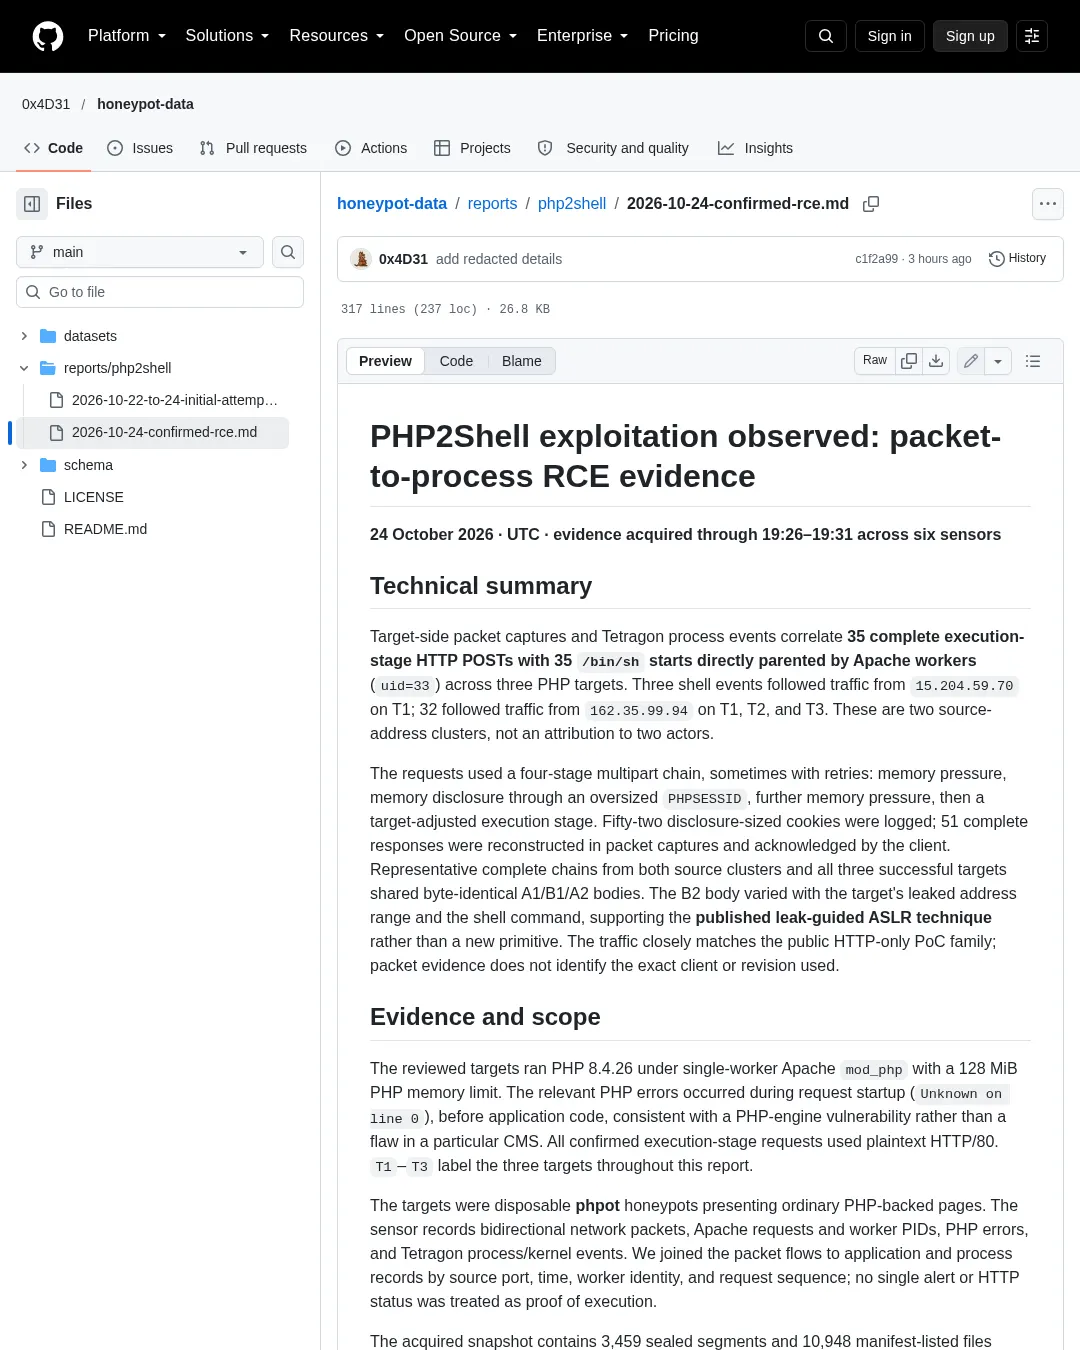Open commit History
1080x1350 pixels.
(1017, 259)
